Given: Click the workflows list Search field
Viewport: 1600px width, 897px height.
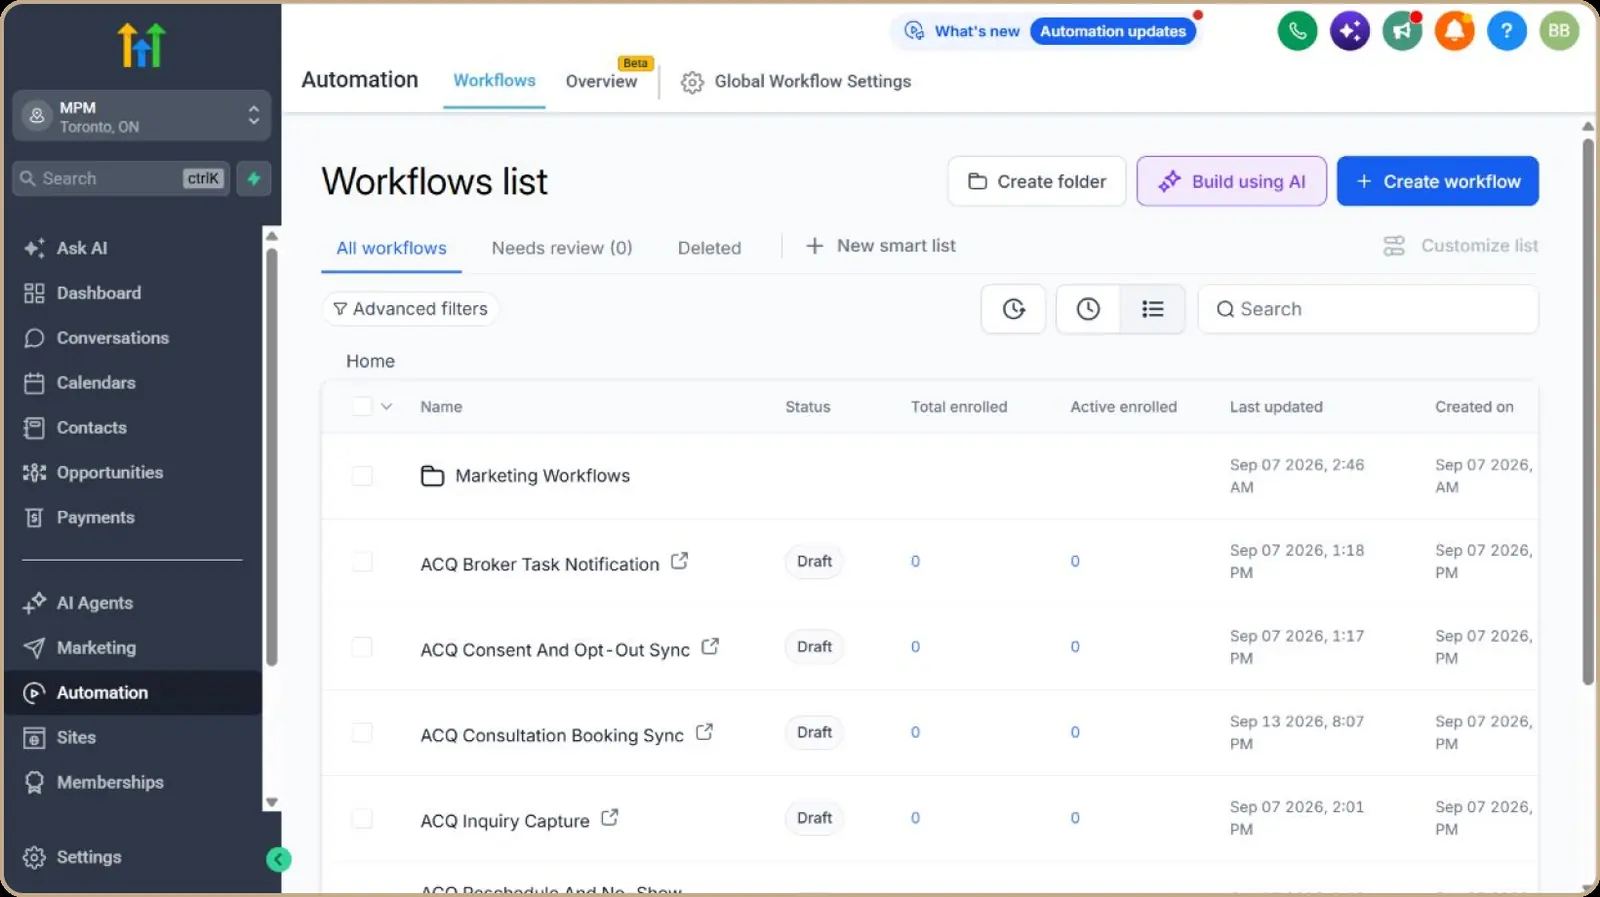Looking at the screenshot, I should [x=1368, y=309].
